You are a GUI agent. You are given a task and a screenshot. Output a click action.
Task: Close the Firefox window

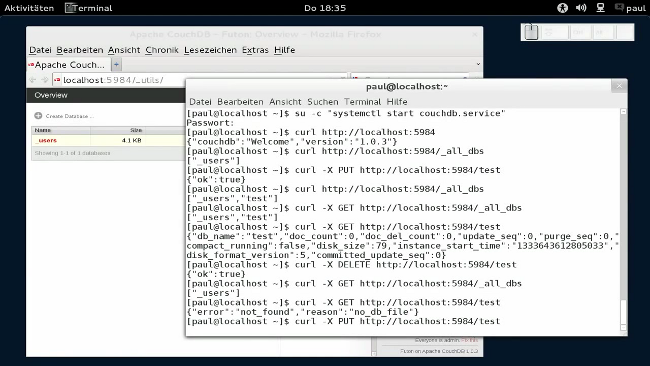[x=475, y=35]
